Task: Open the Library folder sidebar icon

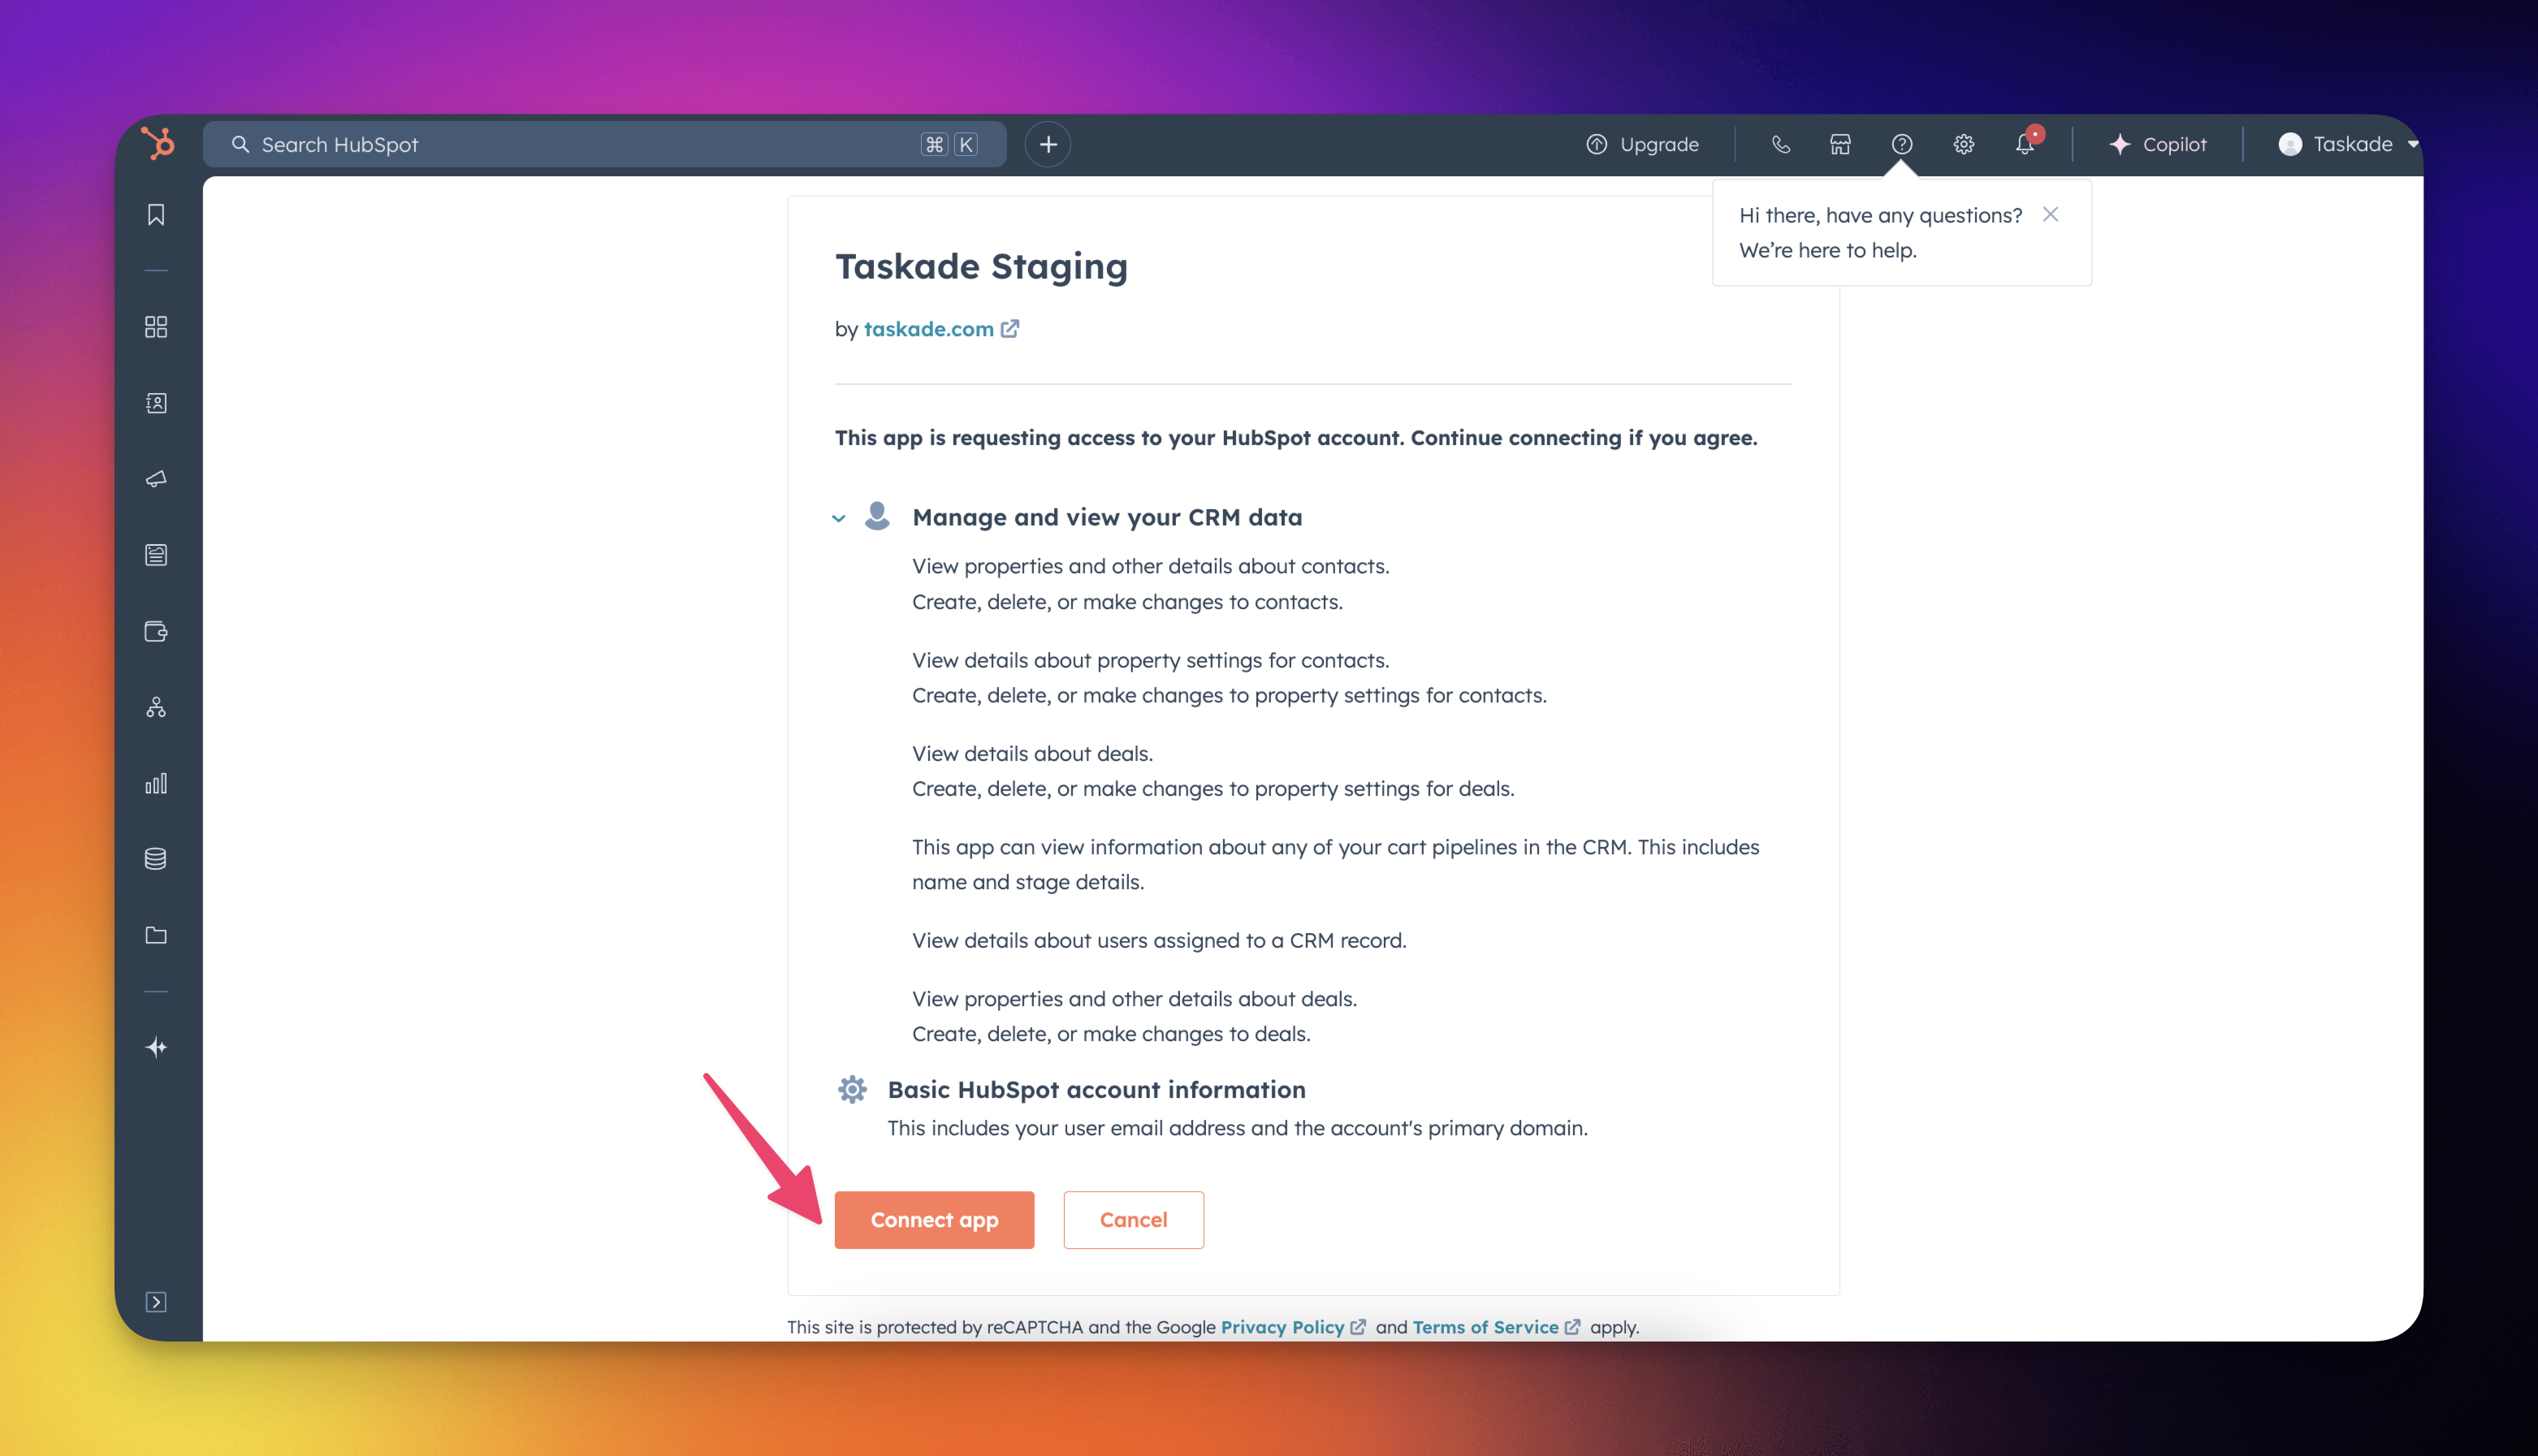Action: [x=156, y=935]
